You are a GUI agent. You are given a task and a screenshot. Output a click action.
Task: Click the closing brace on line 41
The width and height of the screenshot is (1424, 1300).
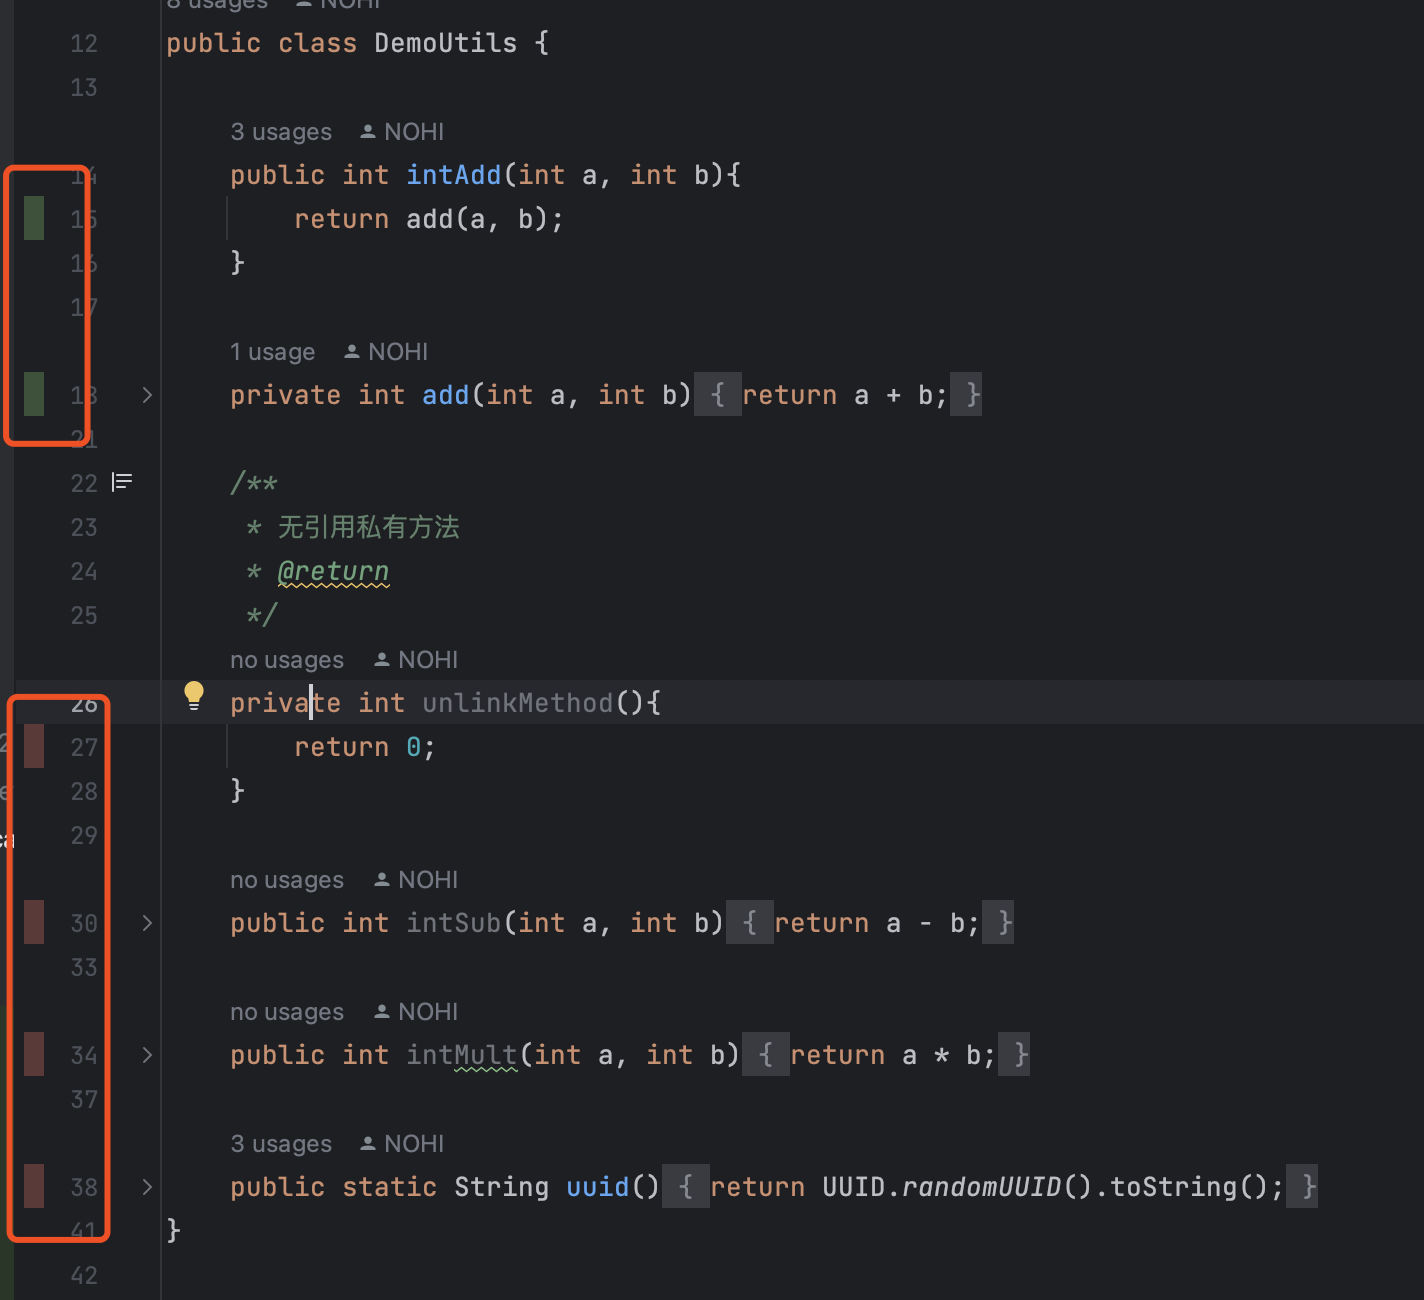[174, 1230]
